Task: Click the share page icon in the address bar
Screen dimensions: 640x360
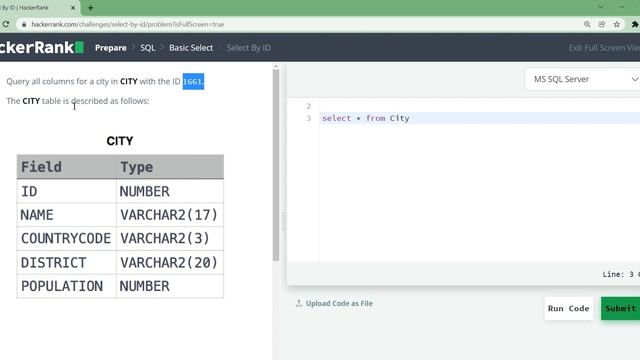Action: [x=602, y=24]
